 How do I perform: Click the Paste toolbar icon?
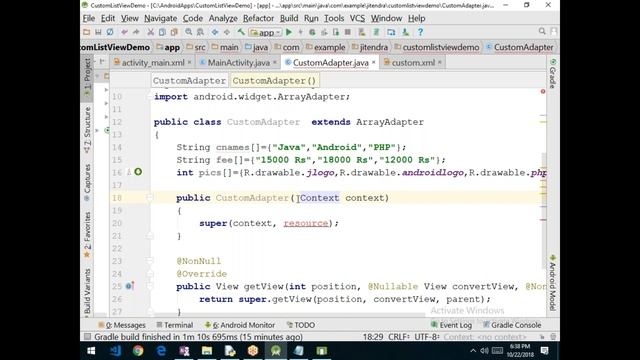[174, 32]
